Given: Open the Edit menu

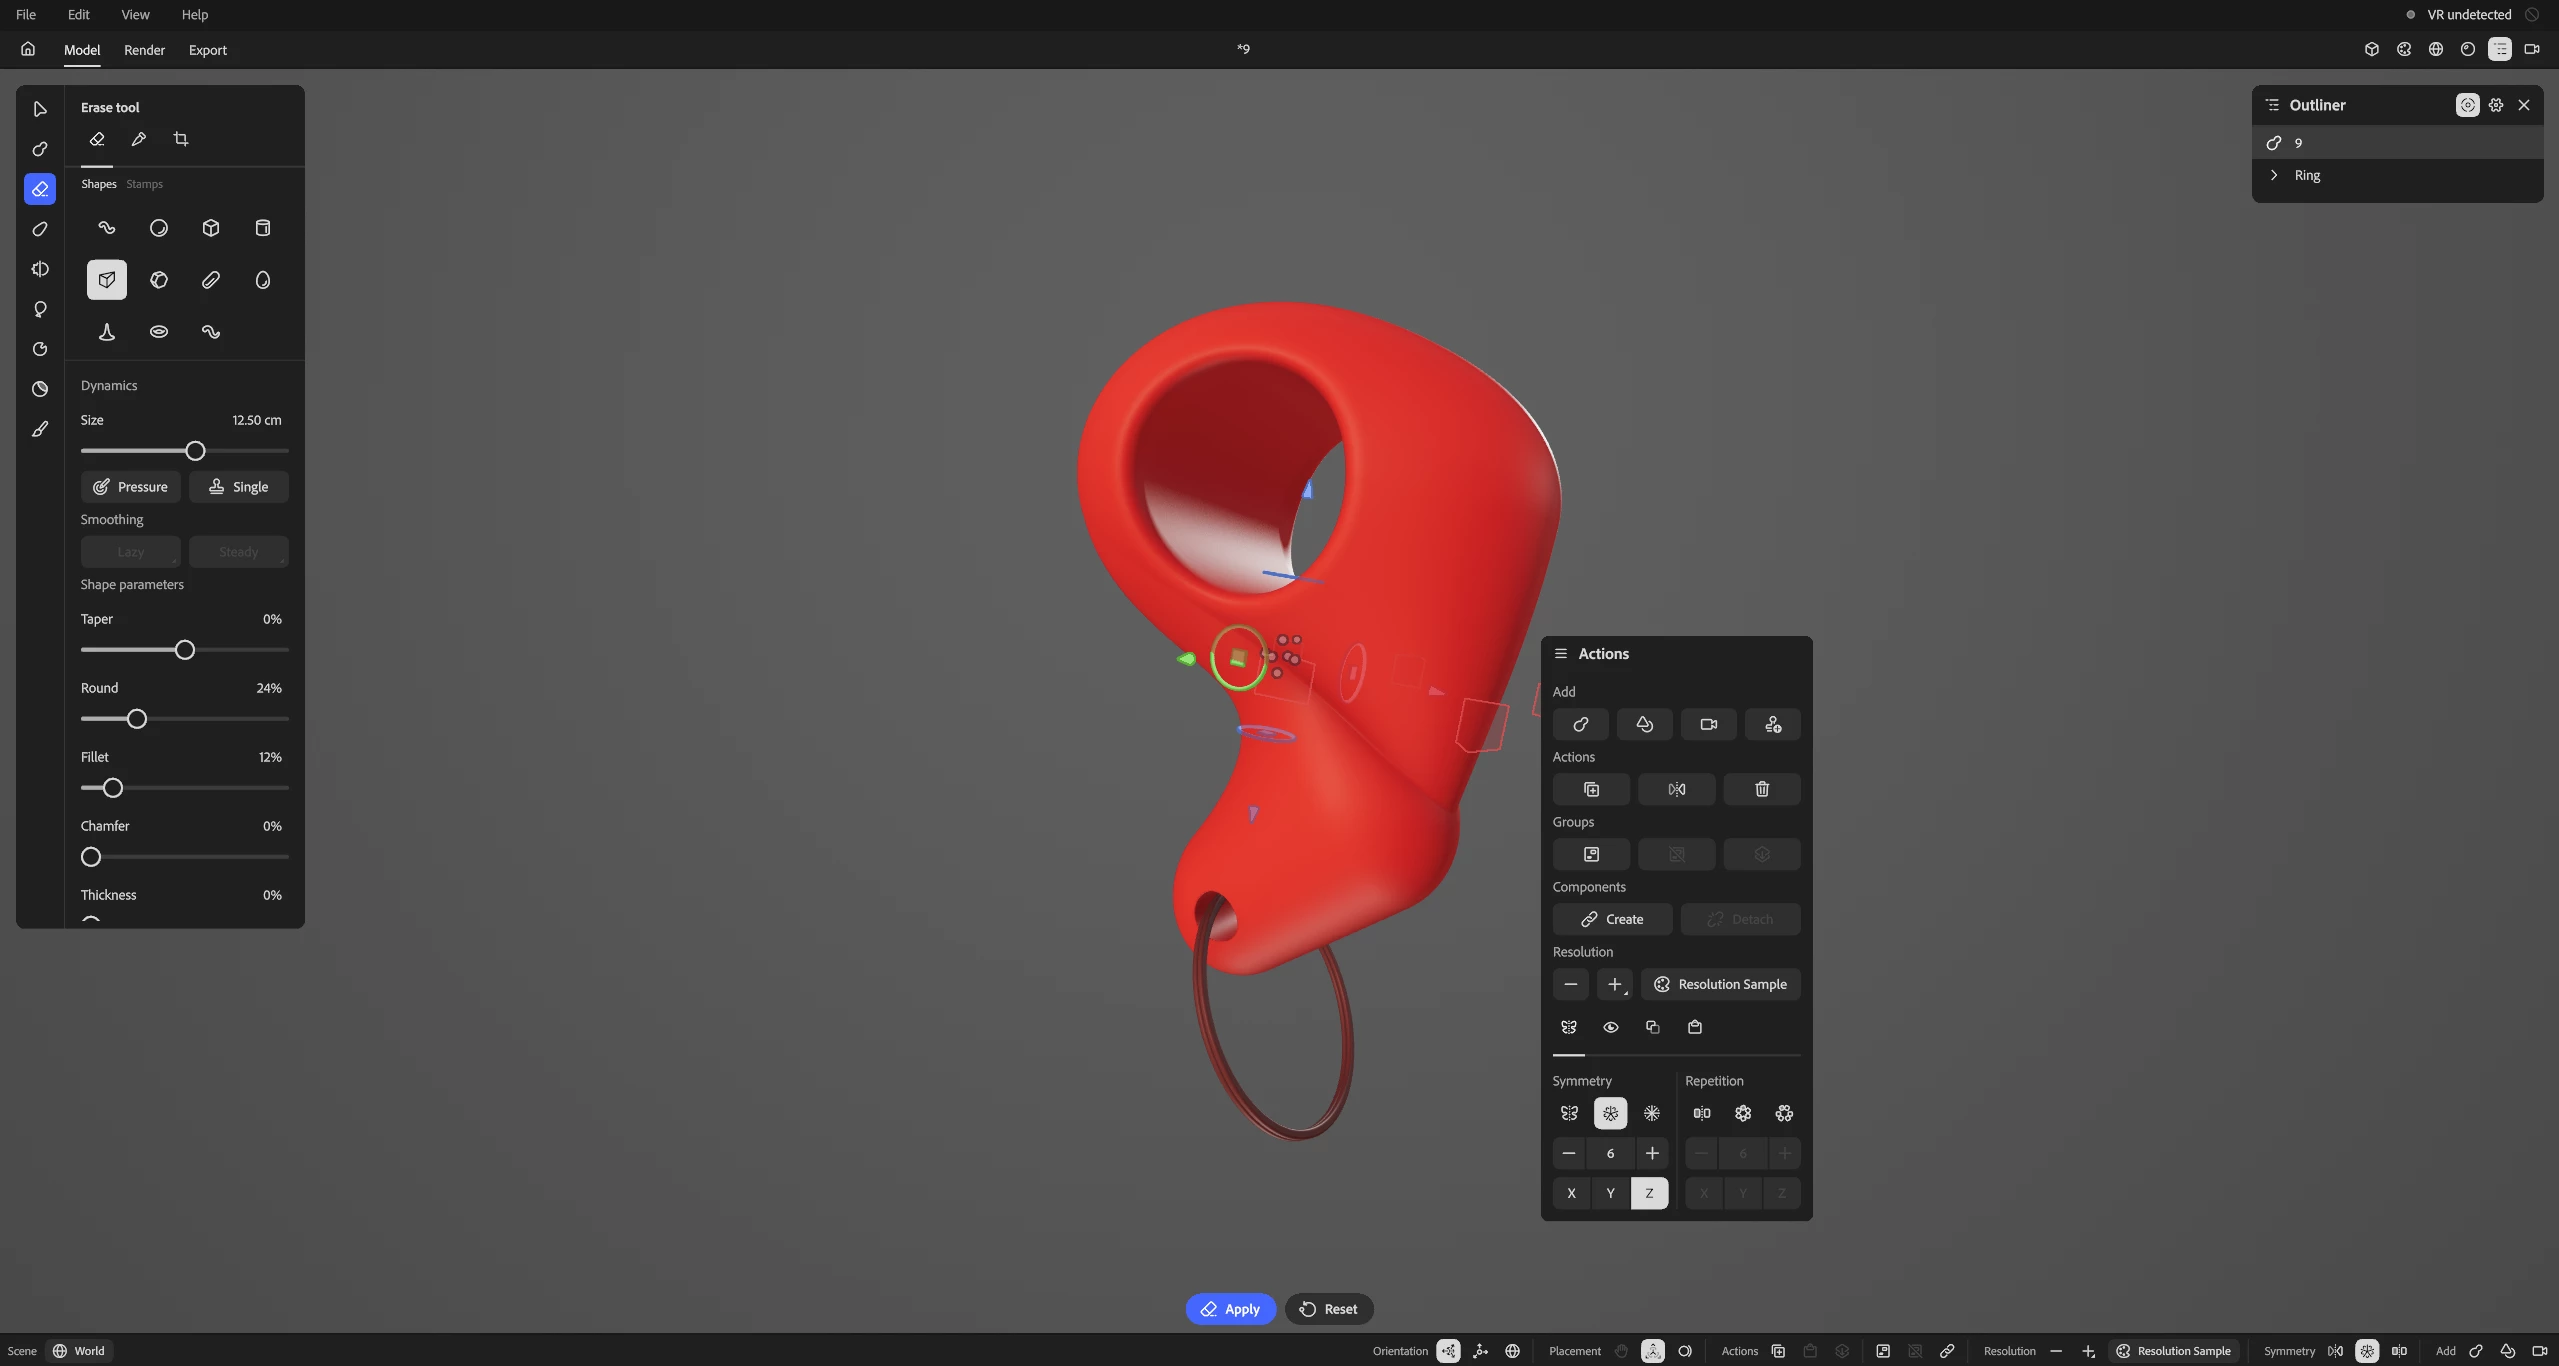Looking at the screenshot, I should 78,14.
